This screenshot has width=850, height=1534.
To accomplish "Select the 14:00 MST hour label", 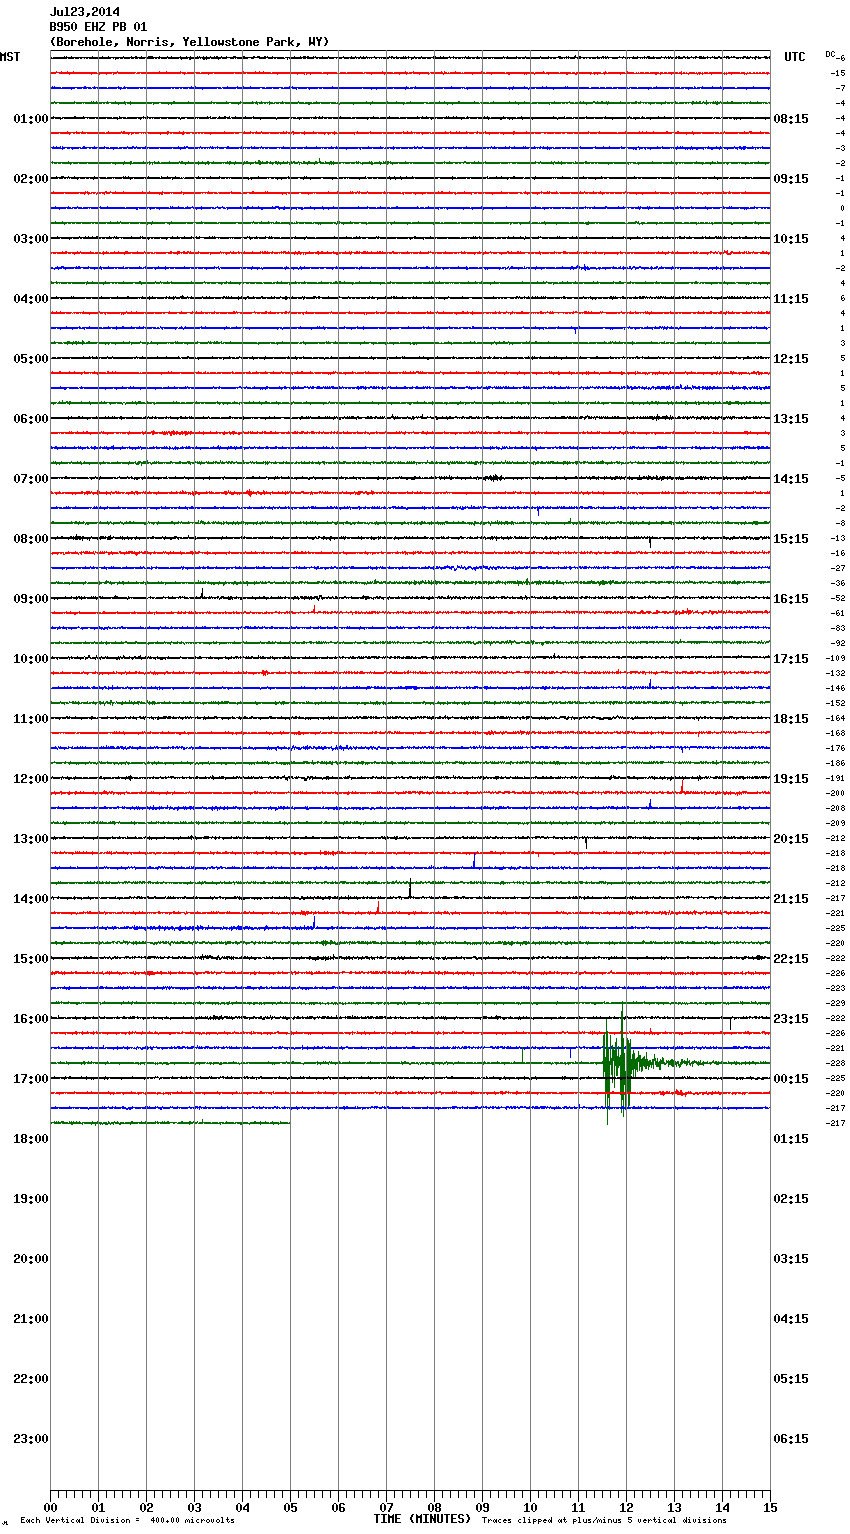I will tap(31, 899).
